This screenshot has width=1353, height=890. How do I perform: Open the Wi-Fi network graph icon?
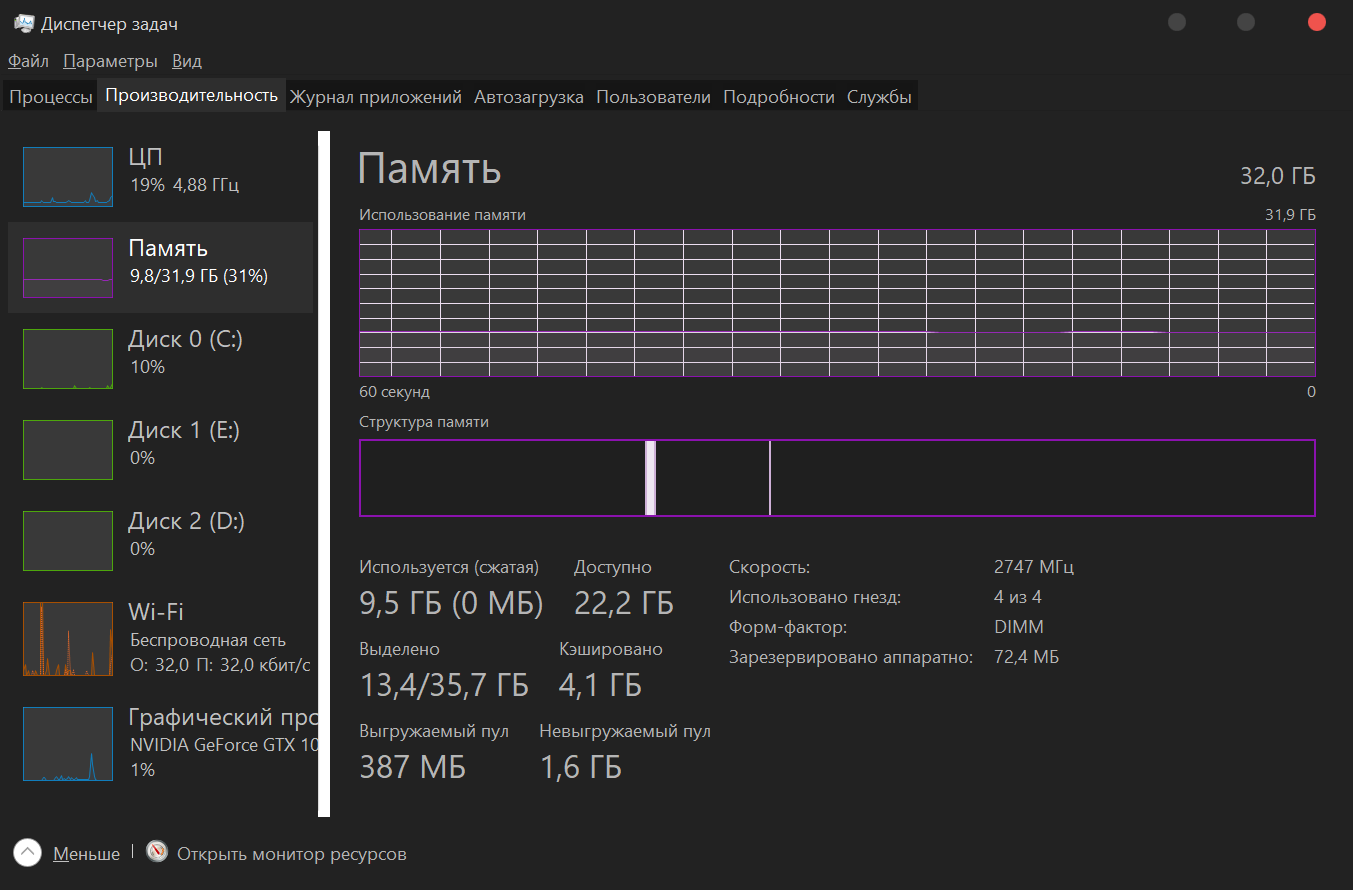67,639
